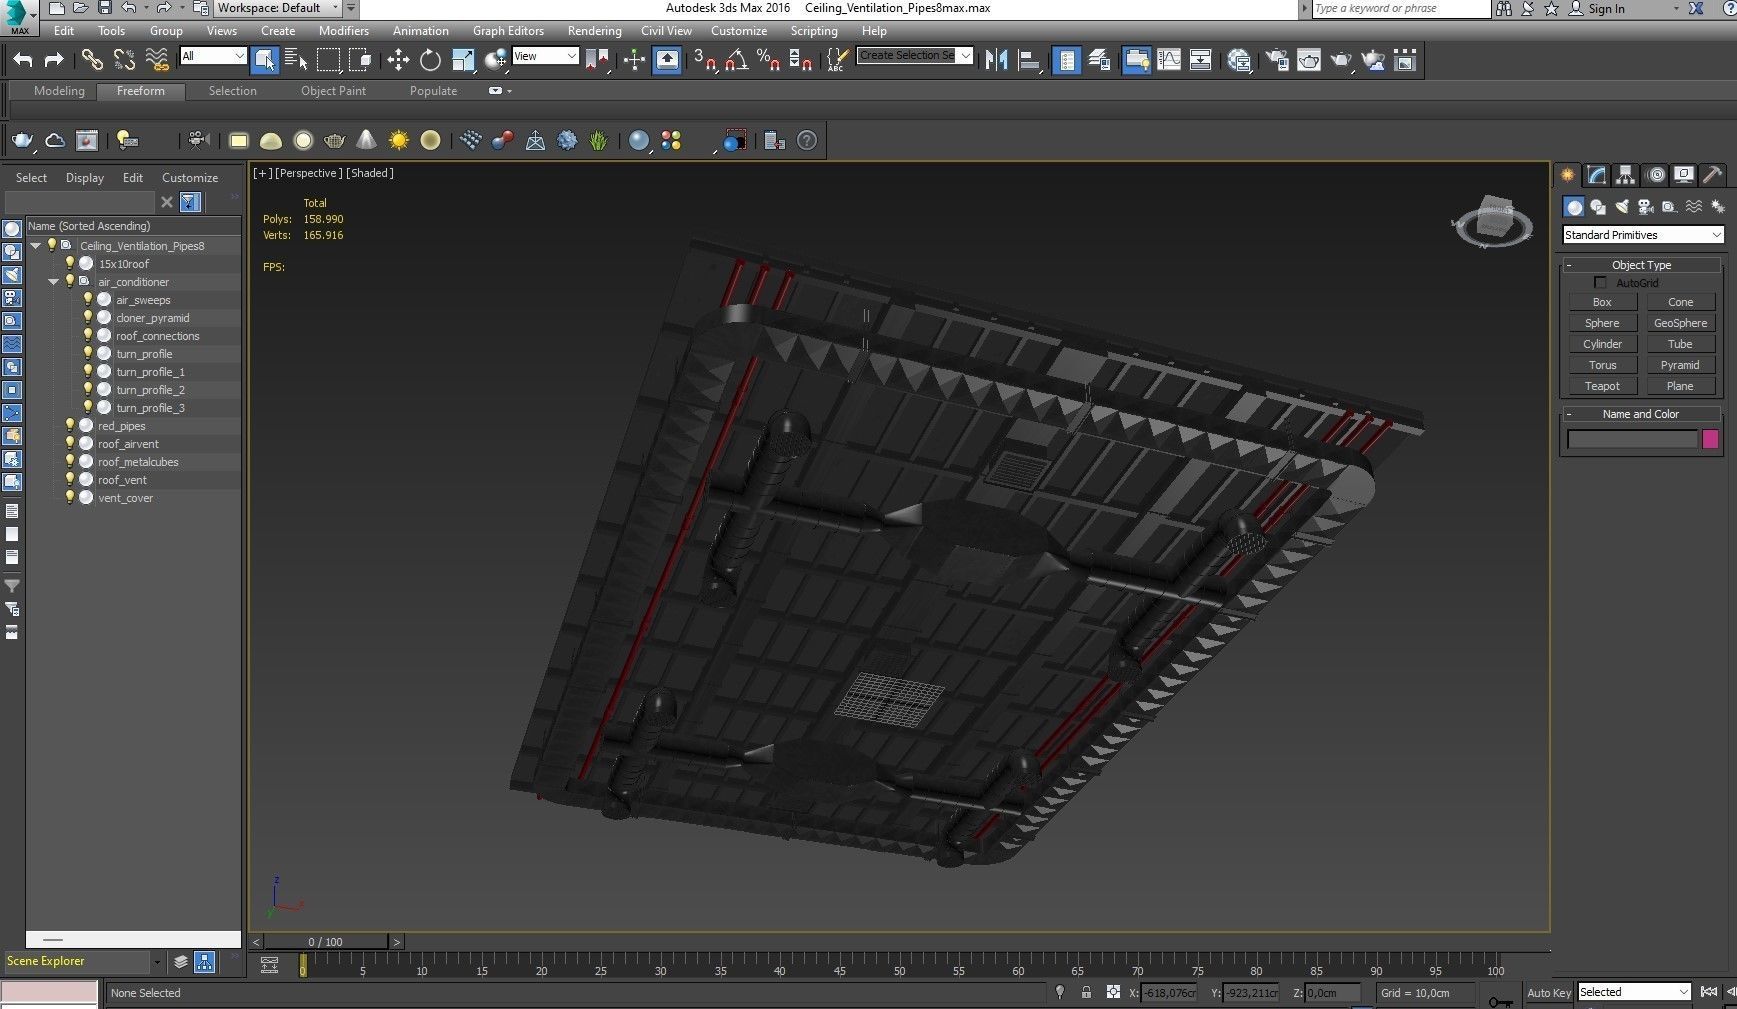
Task: Click the help question mark icon
Action: pos(807,141)
